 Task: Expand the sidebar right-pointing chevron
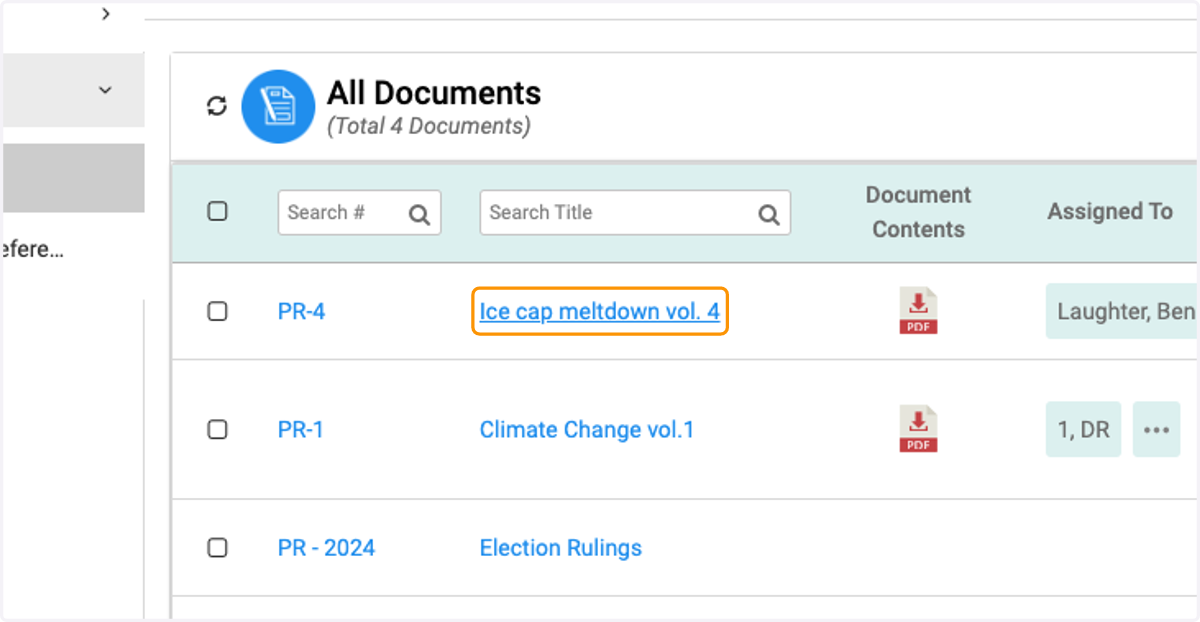coord(106,14)
